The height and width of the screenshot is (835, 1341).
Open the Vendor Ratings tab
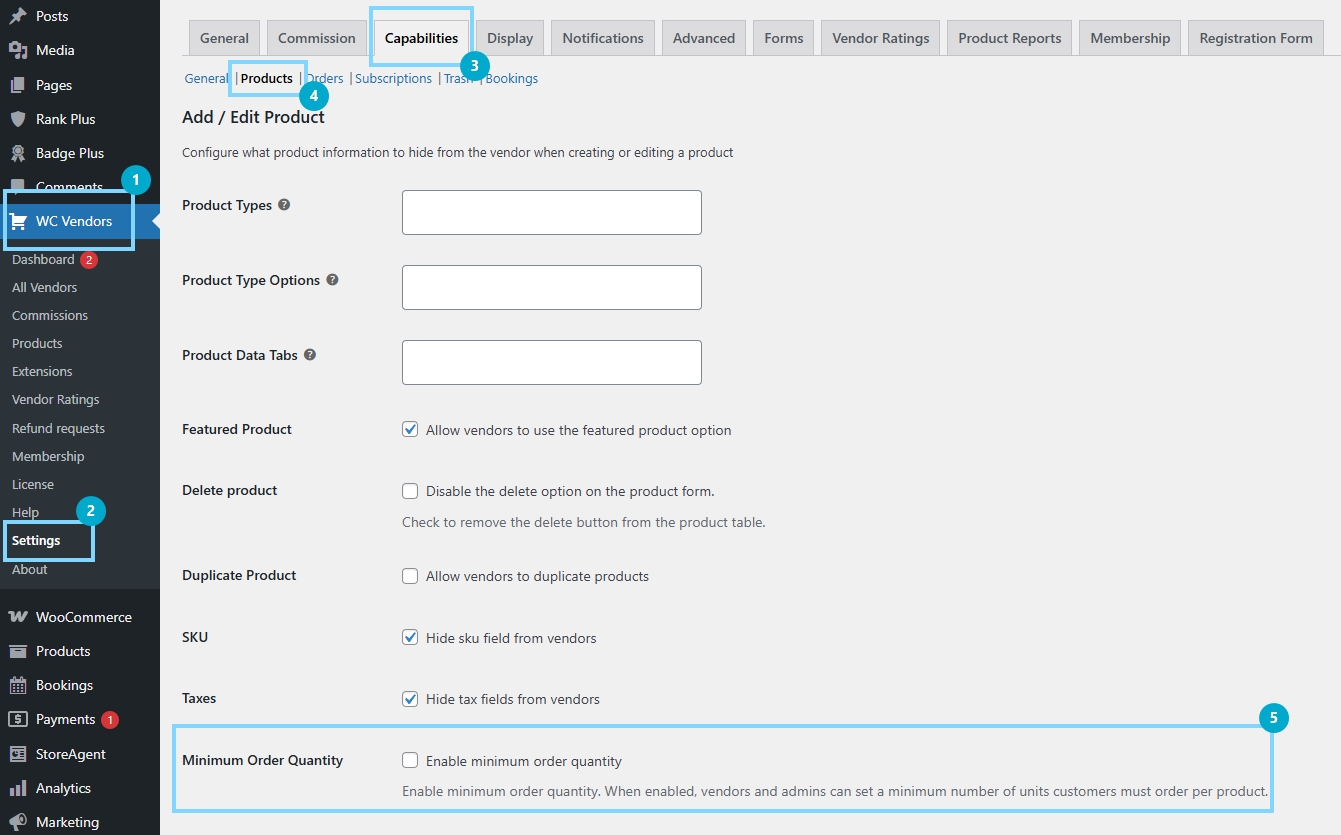pyautogui.click(x=880, y=38)
